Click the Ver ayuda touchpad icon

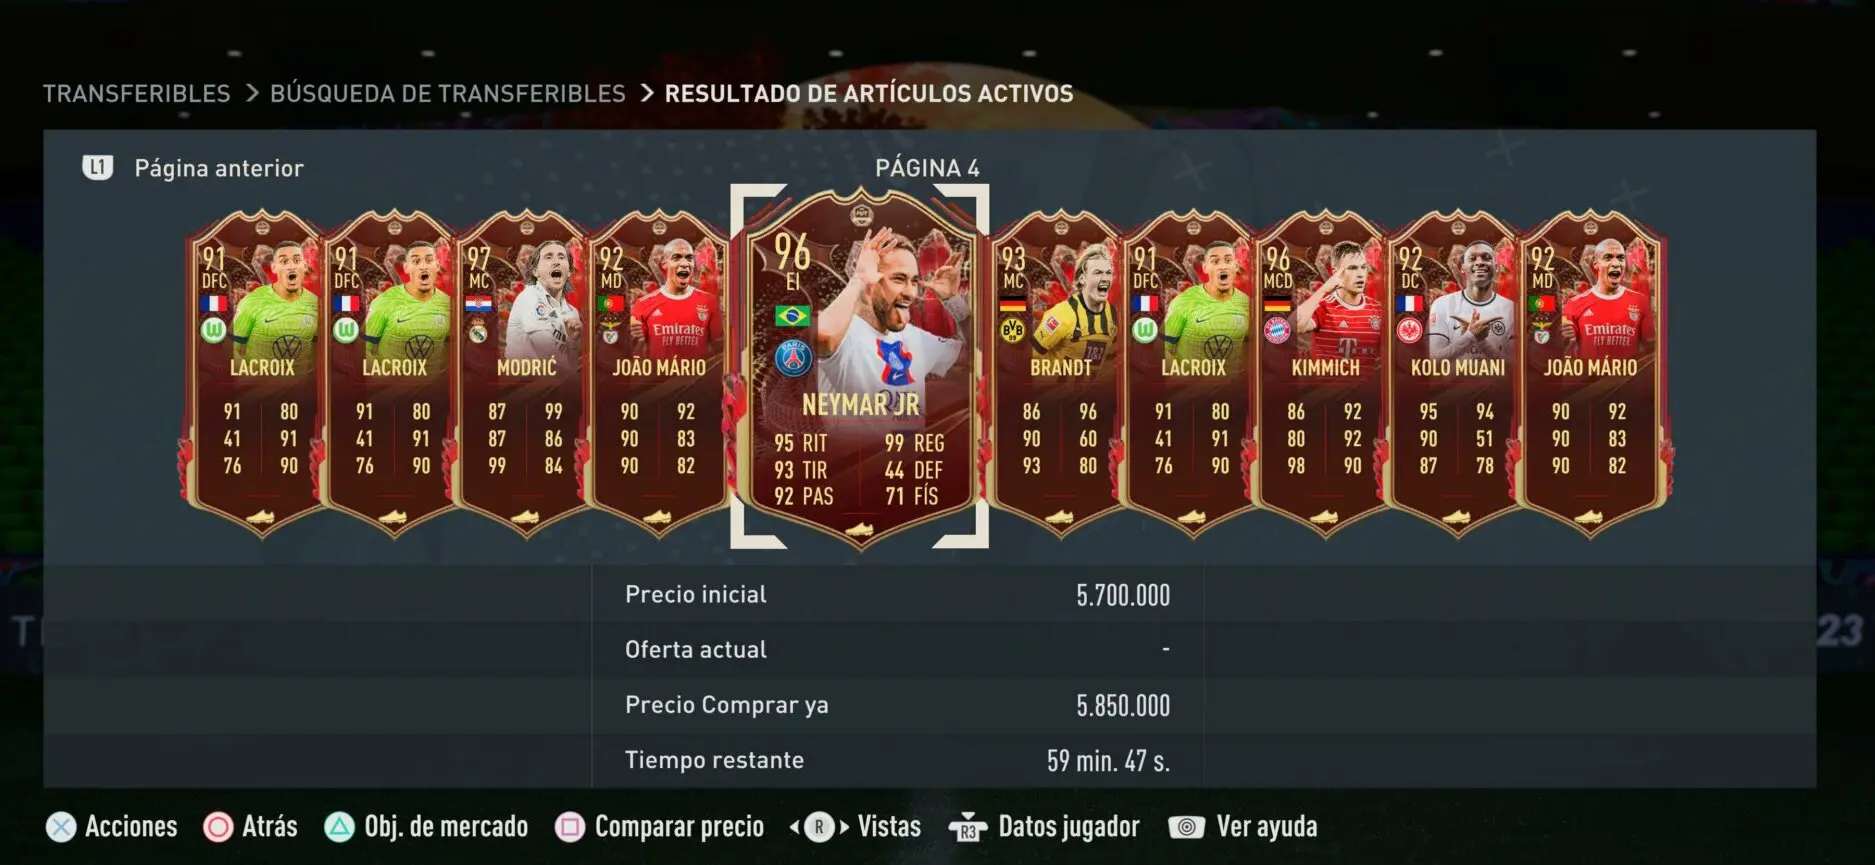(1186, 827)
